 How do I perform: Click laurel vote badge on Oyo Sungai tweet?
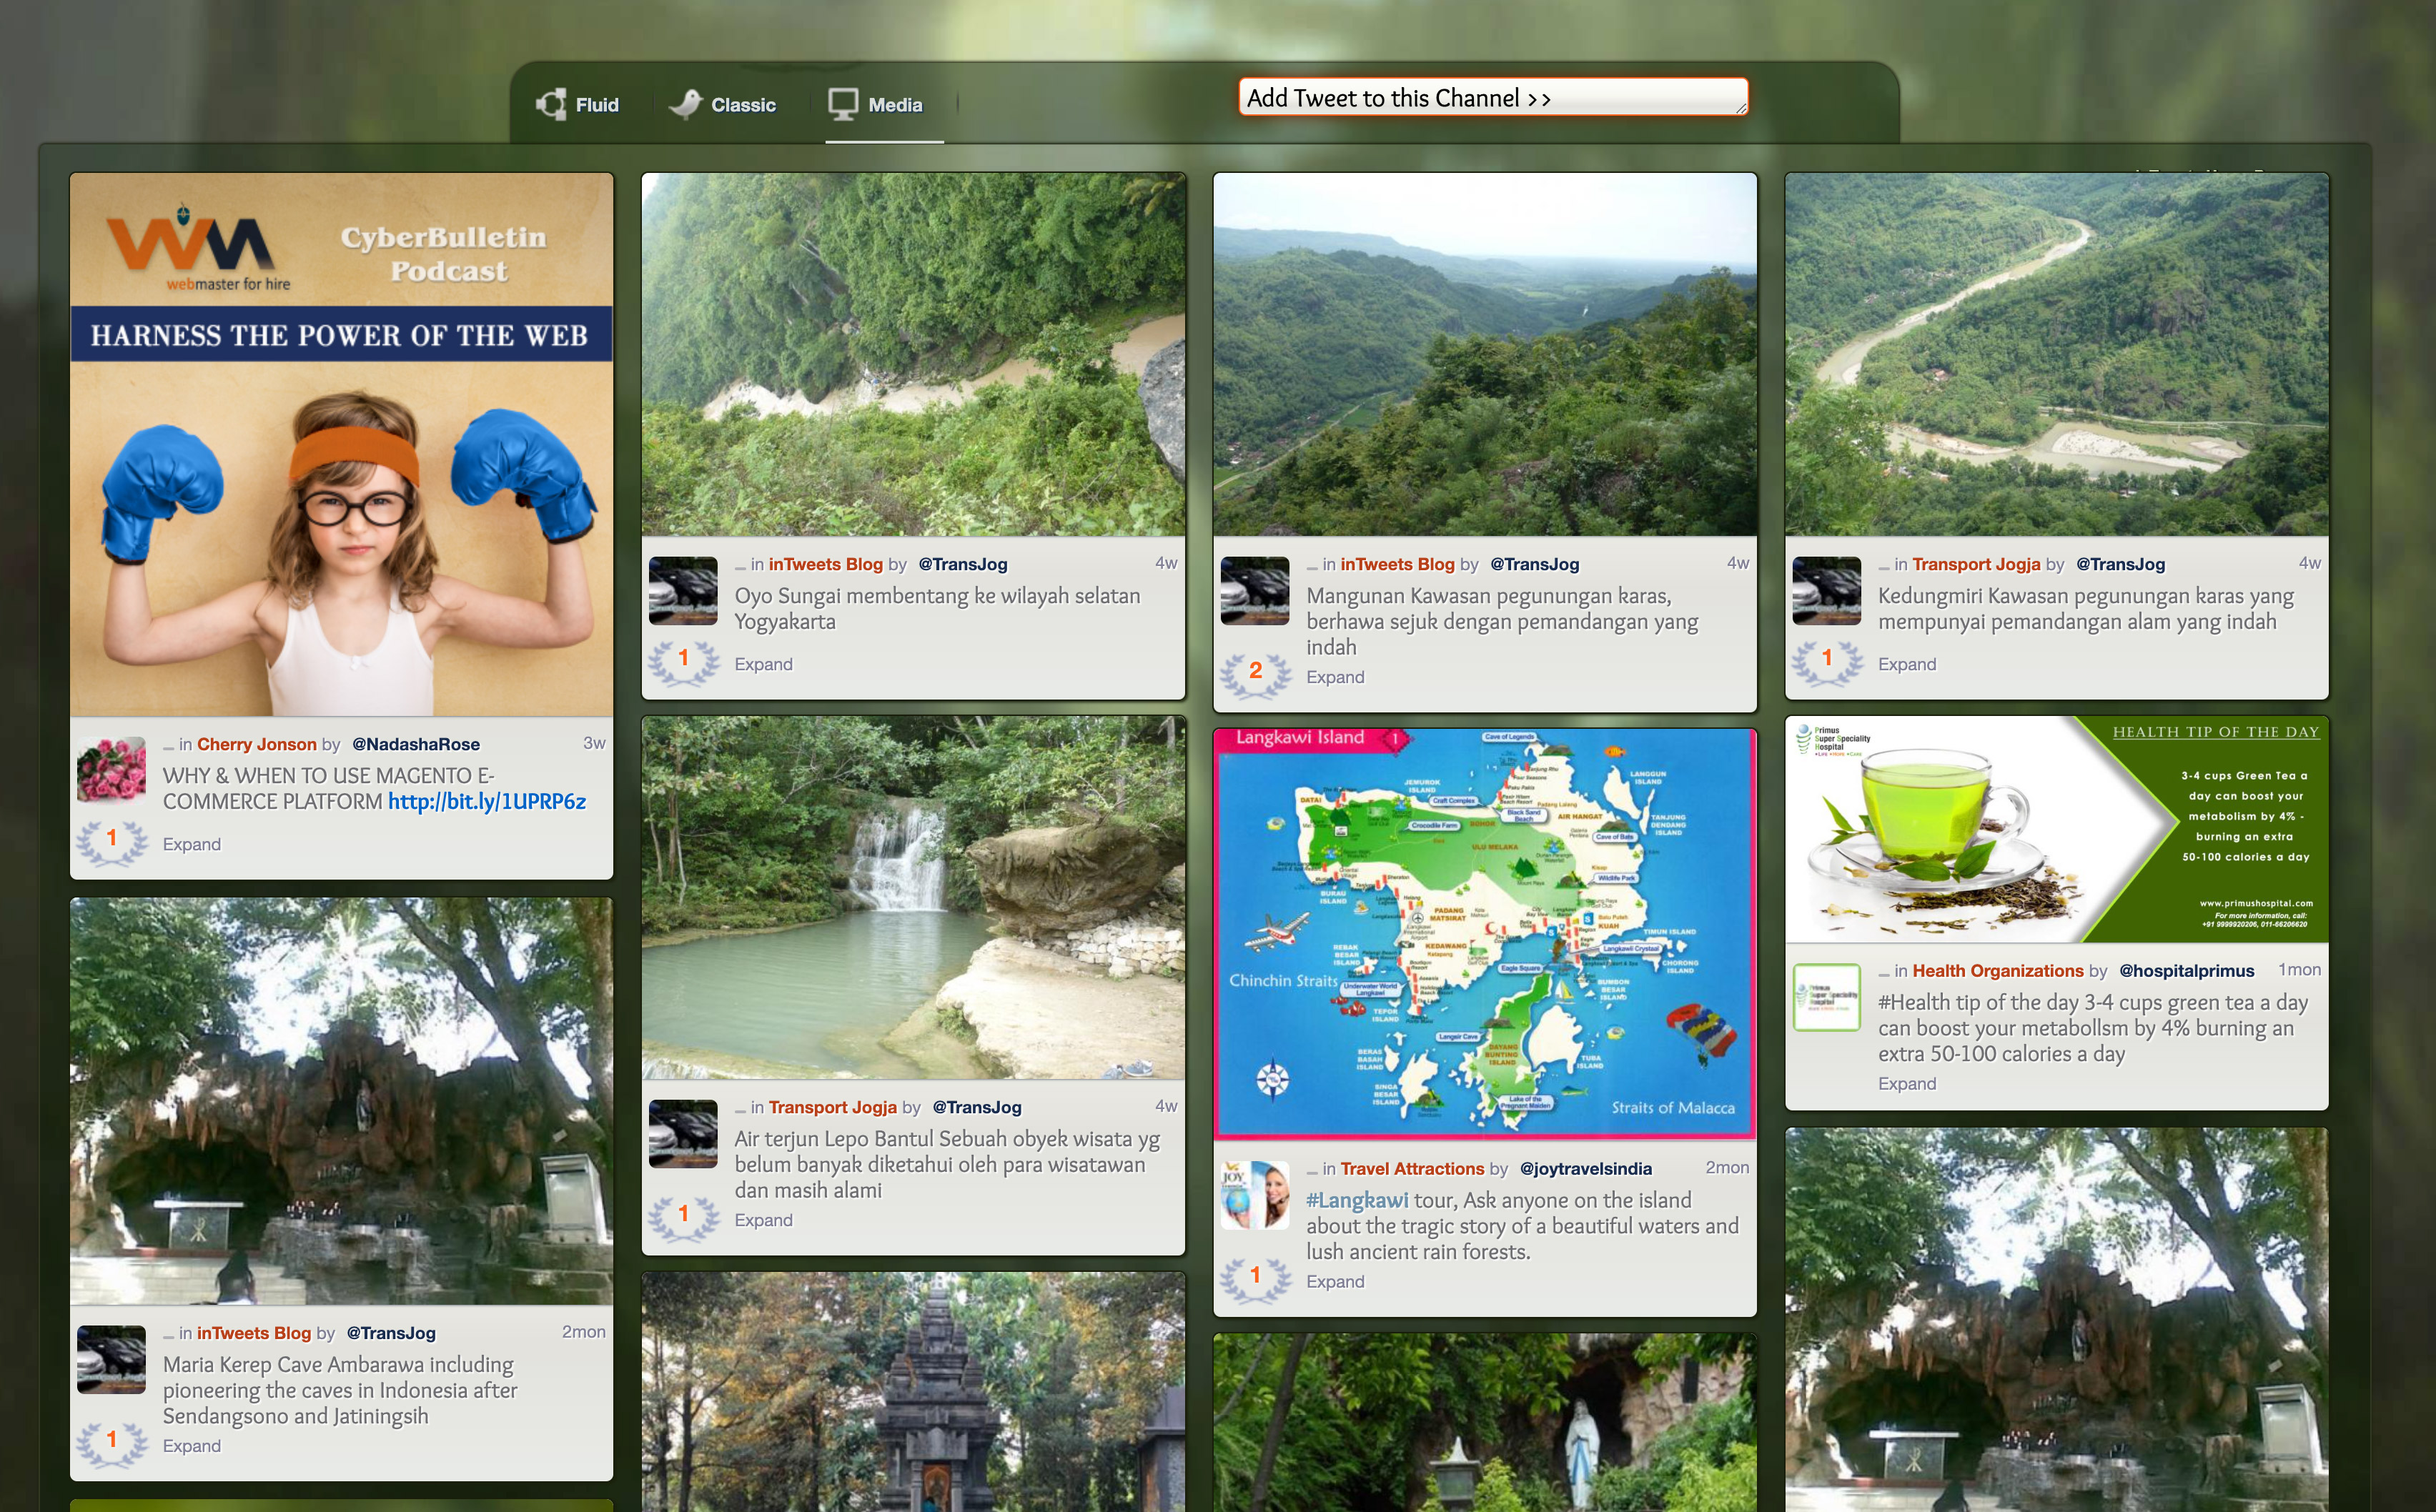(684, 660)
